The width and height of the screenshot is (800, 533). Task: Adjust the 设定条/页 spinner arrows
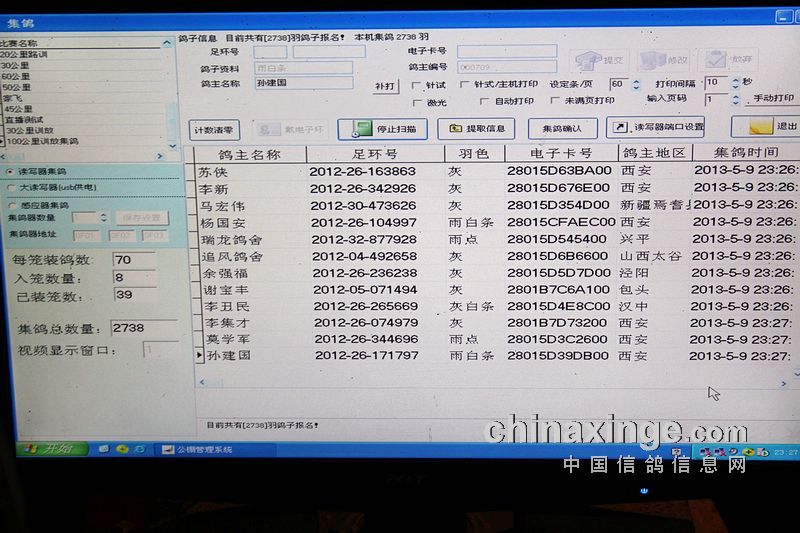coord(634,85)
